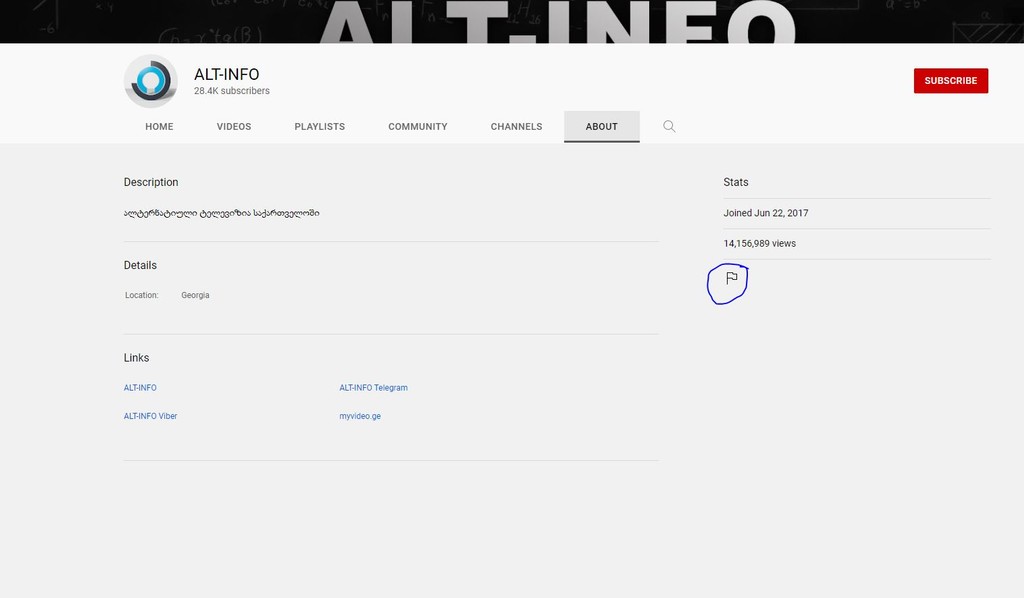The width and height of the screenshot is (1024, 598).
Task: Click the ALT-INFO channel avatar
Action: tap(151, 81)
